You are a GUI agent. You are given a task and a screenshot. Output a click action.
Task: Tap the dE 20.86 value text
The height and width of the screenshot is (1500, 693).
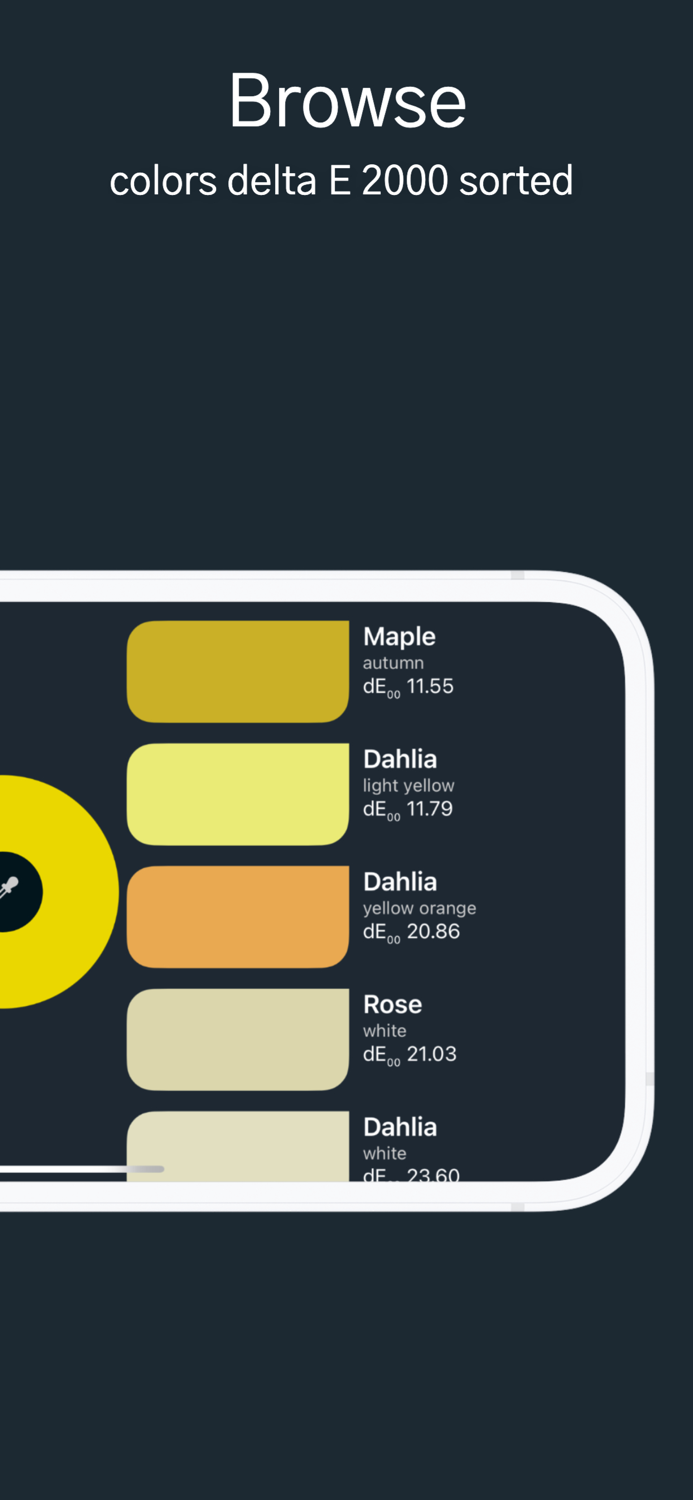pos(408,931)
